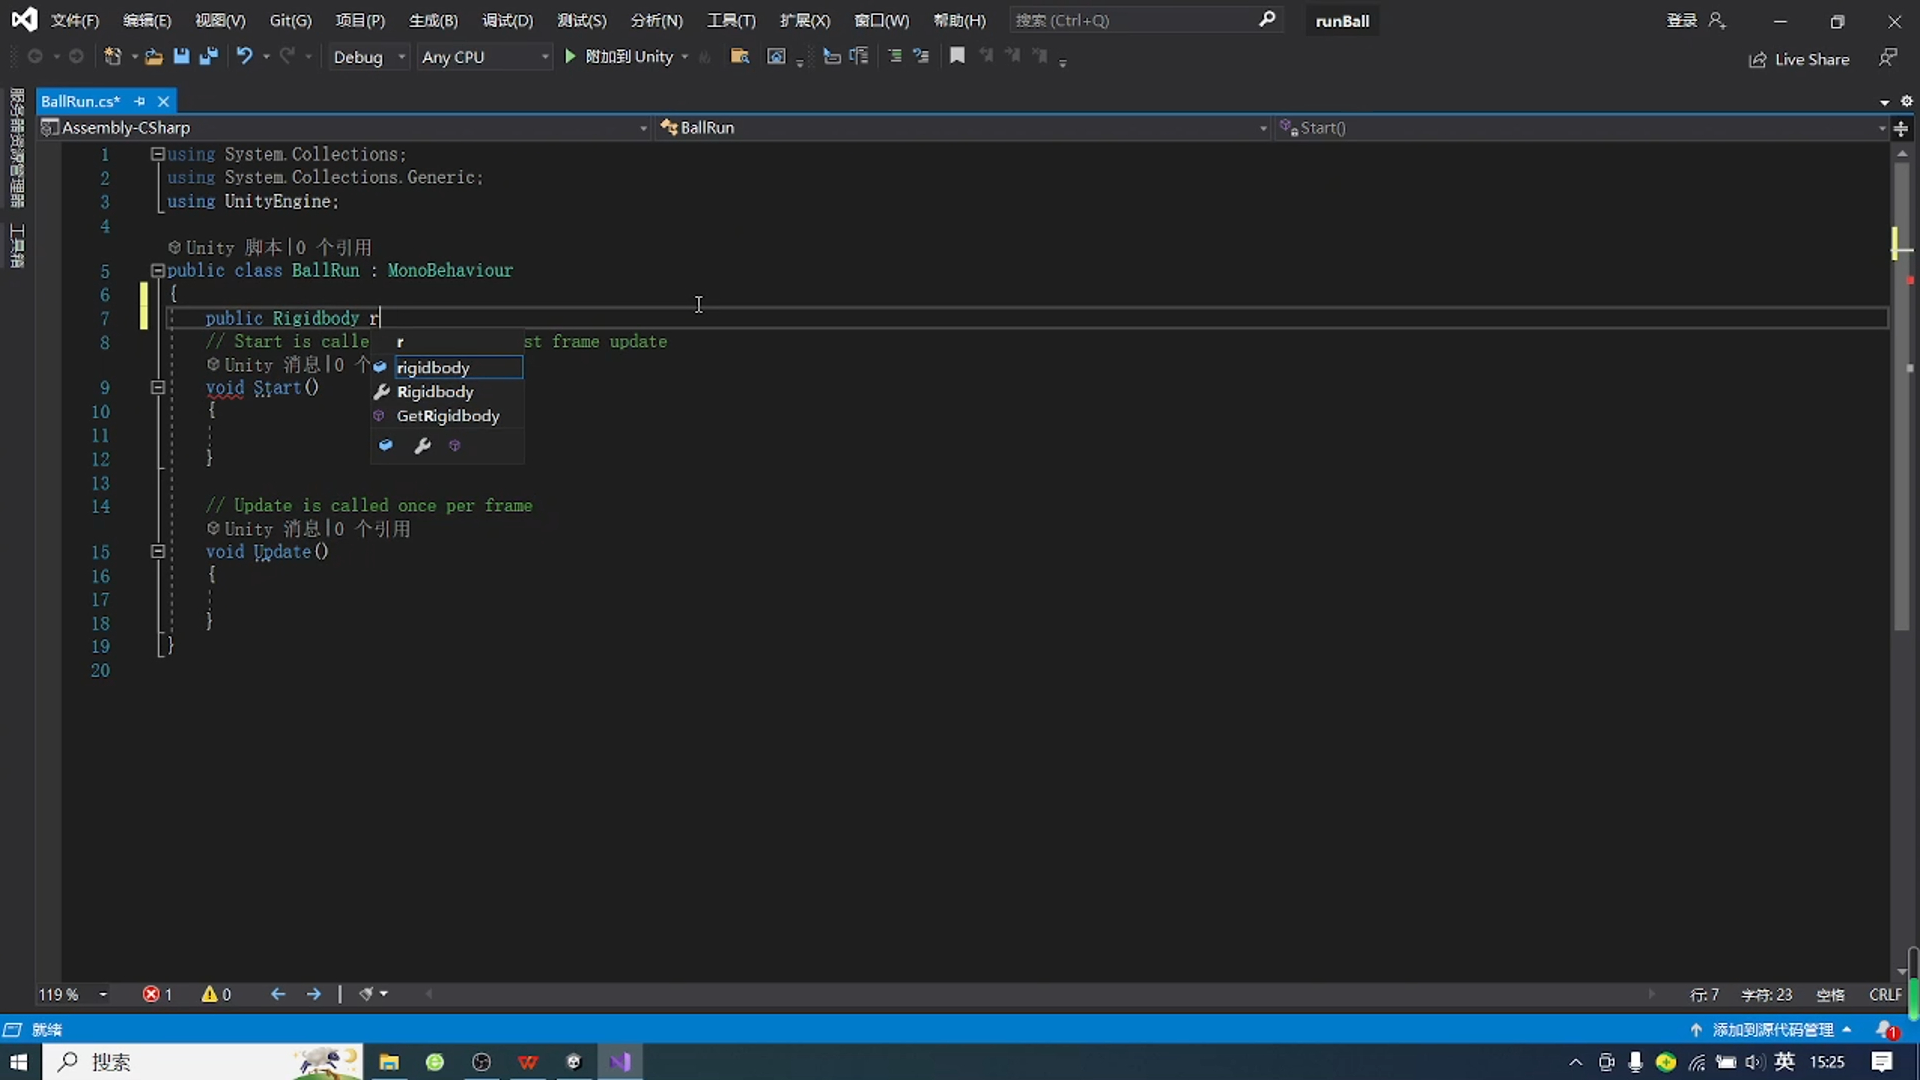Click the 附加到 Unity start button
Image resolution: width=1920 pixels, height=1080 pixels.
click(x=619, y=57)
